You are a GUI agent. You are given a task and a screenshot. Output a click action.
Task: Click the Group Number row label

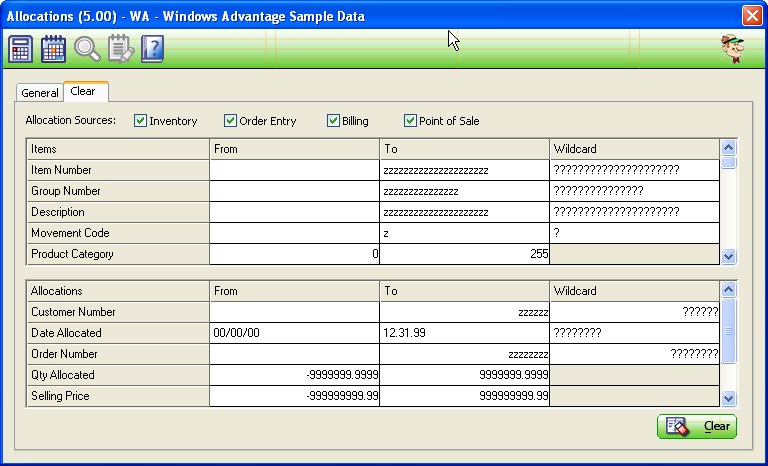point(118,191)
